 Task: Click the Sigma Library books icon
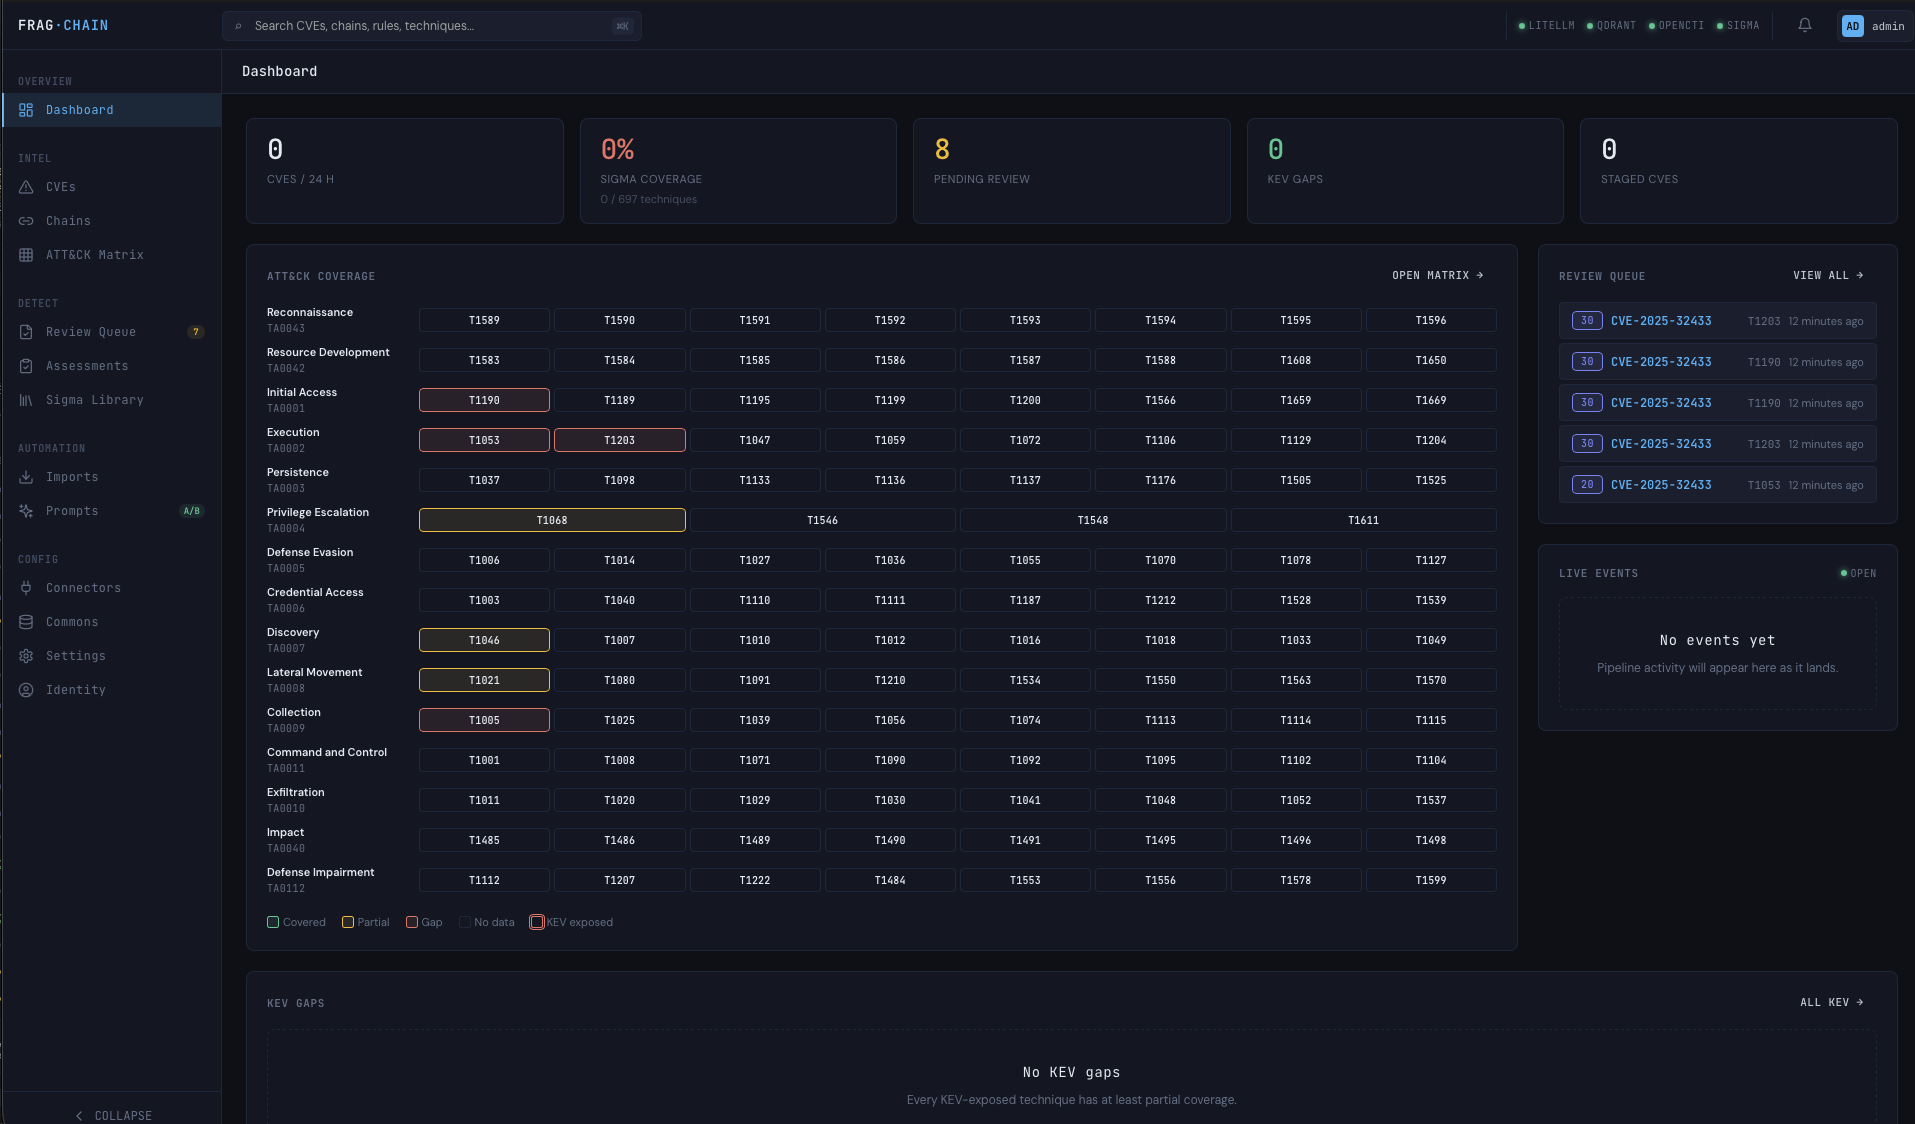click(x=26, y=400)
